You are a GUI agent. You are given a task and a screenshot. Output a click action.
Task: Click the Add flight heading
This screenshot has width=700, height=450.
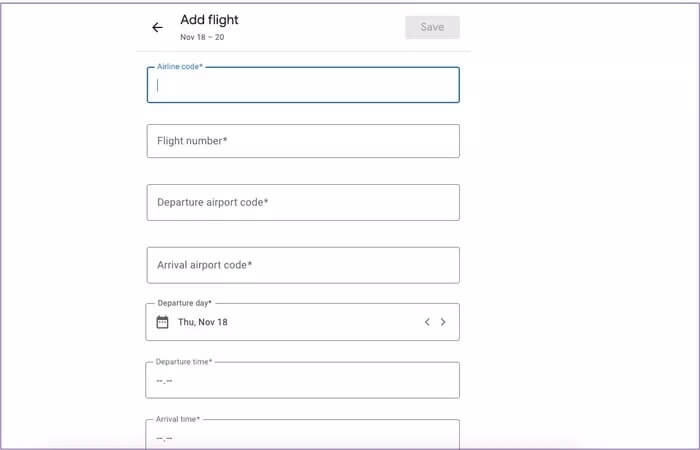209,19
